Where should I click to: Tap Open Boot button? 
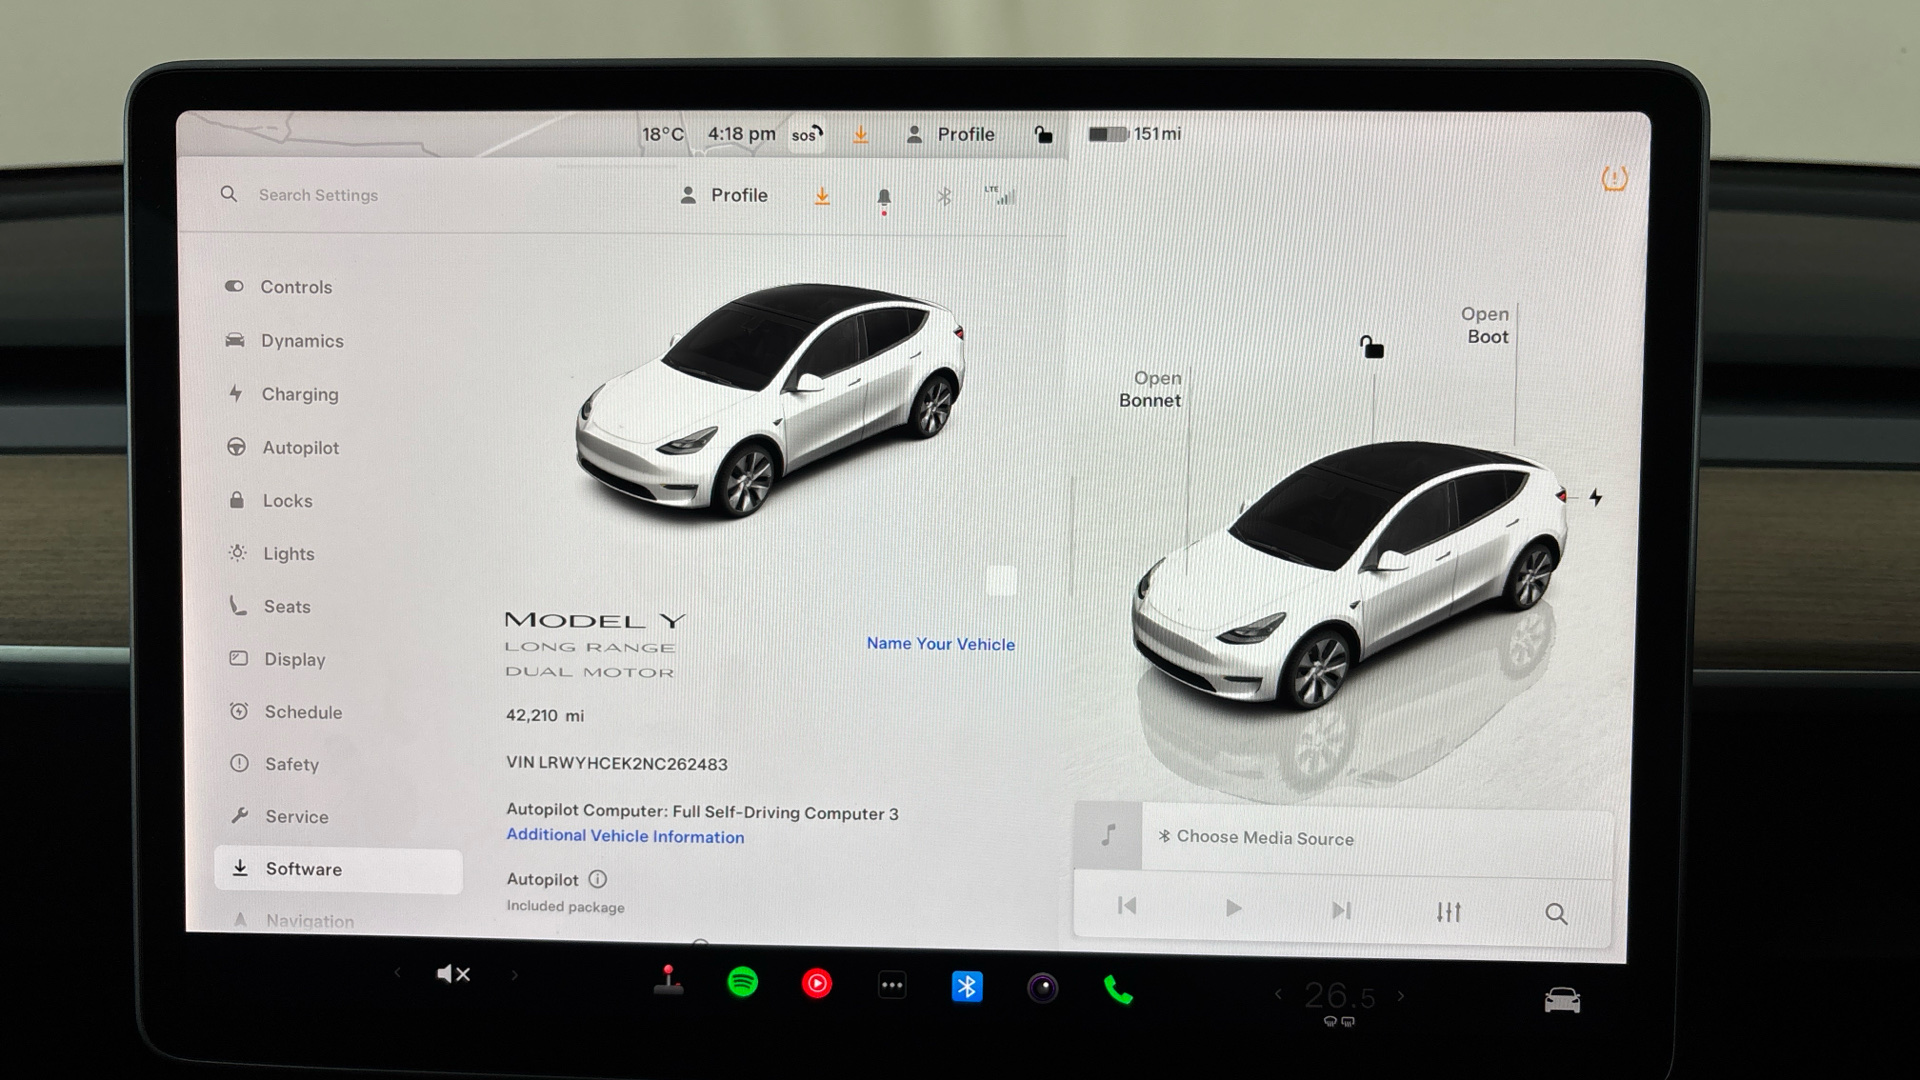pyautogui.click(x=1486, y=326)
